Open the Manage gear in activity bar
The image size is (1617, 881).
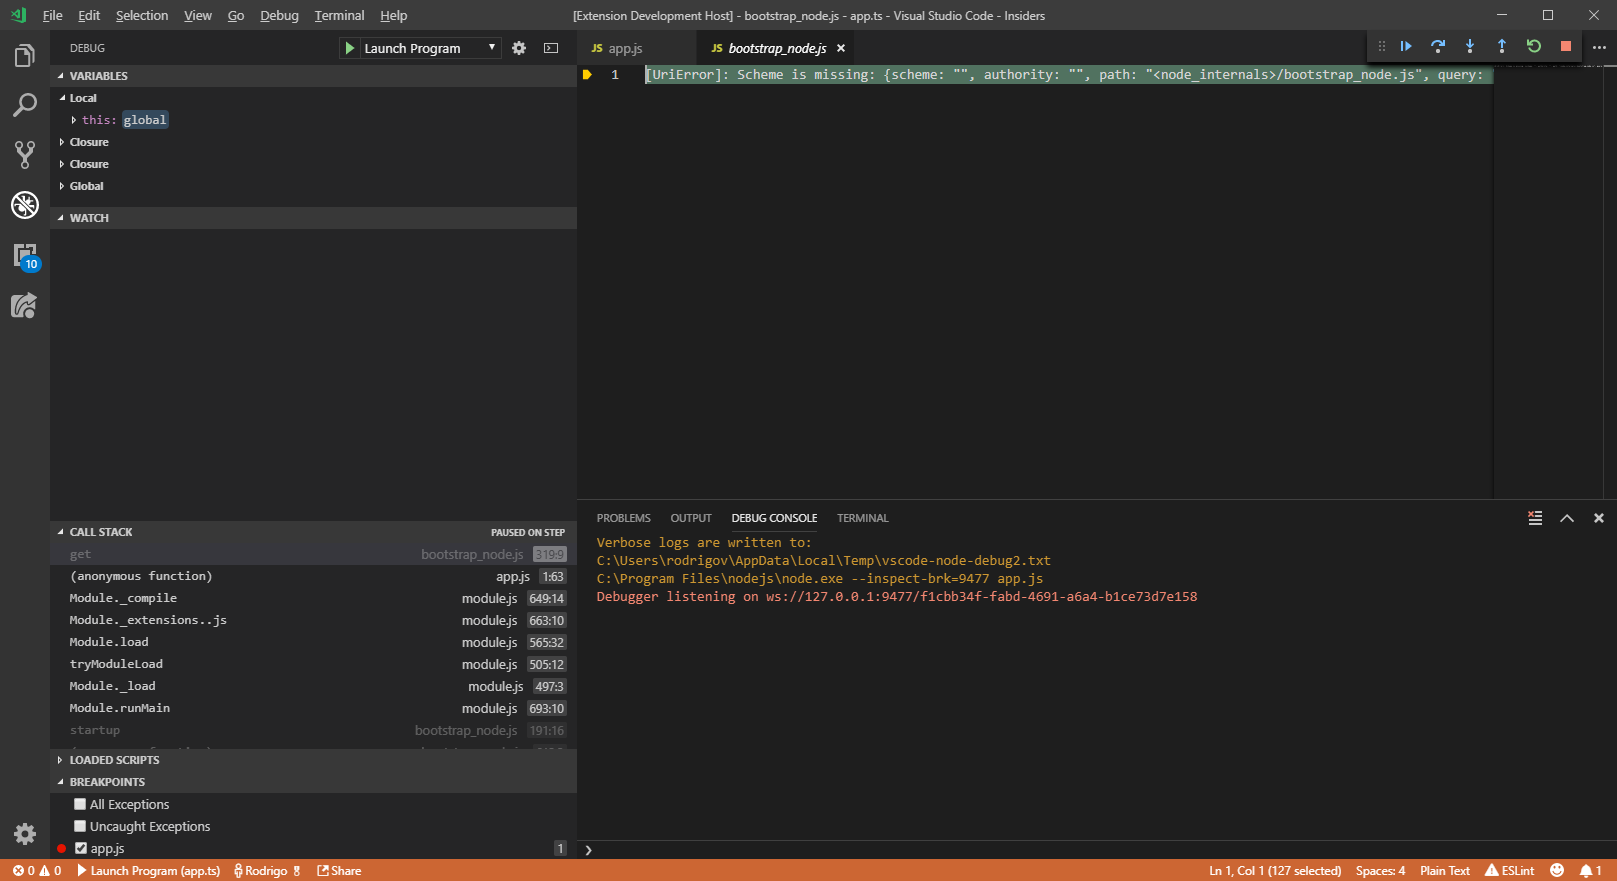pyautogui.click(x=24, y=834)
